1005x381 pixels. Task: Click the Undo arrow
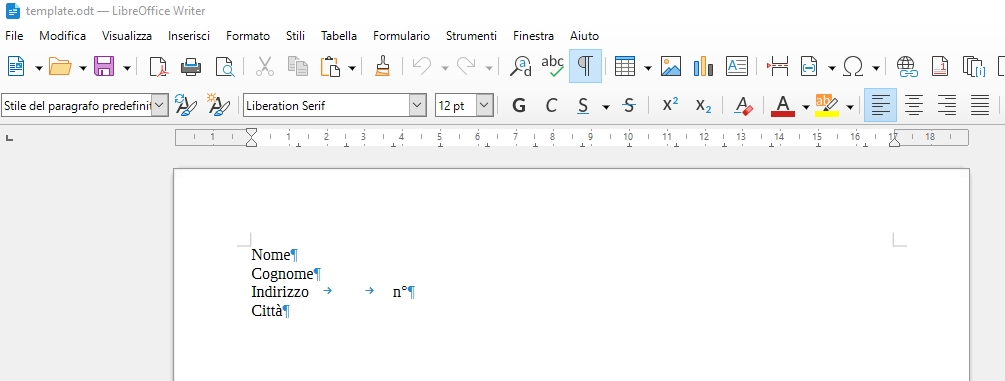click(x=422, y=66)
